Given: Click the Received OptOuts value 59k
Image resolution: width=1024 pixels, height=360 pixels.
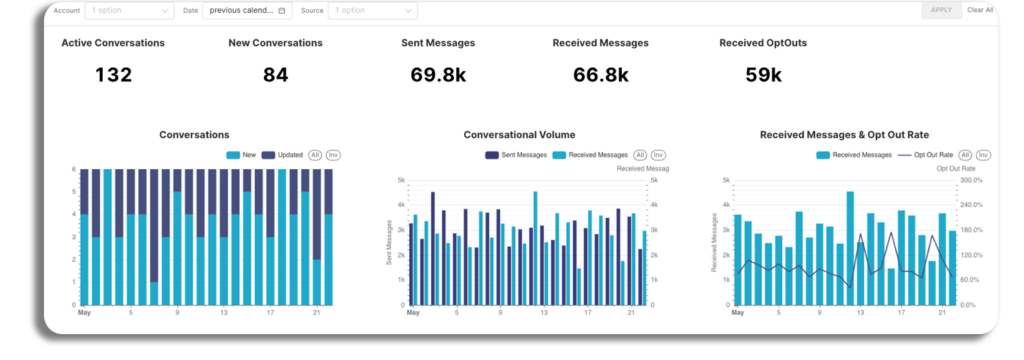Looking at the screenshot, I should tap(763, 75).
